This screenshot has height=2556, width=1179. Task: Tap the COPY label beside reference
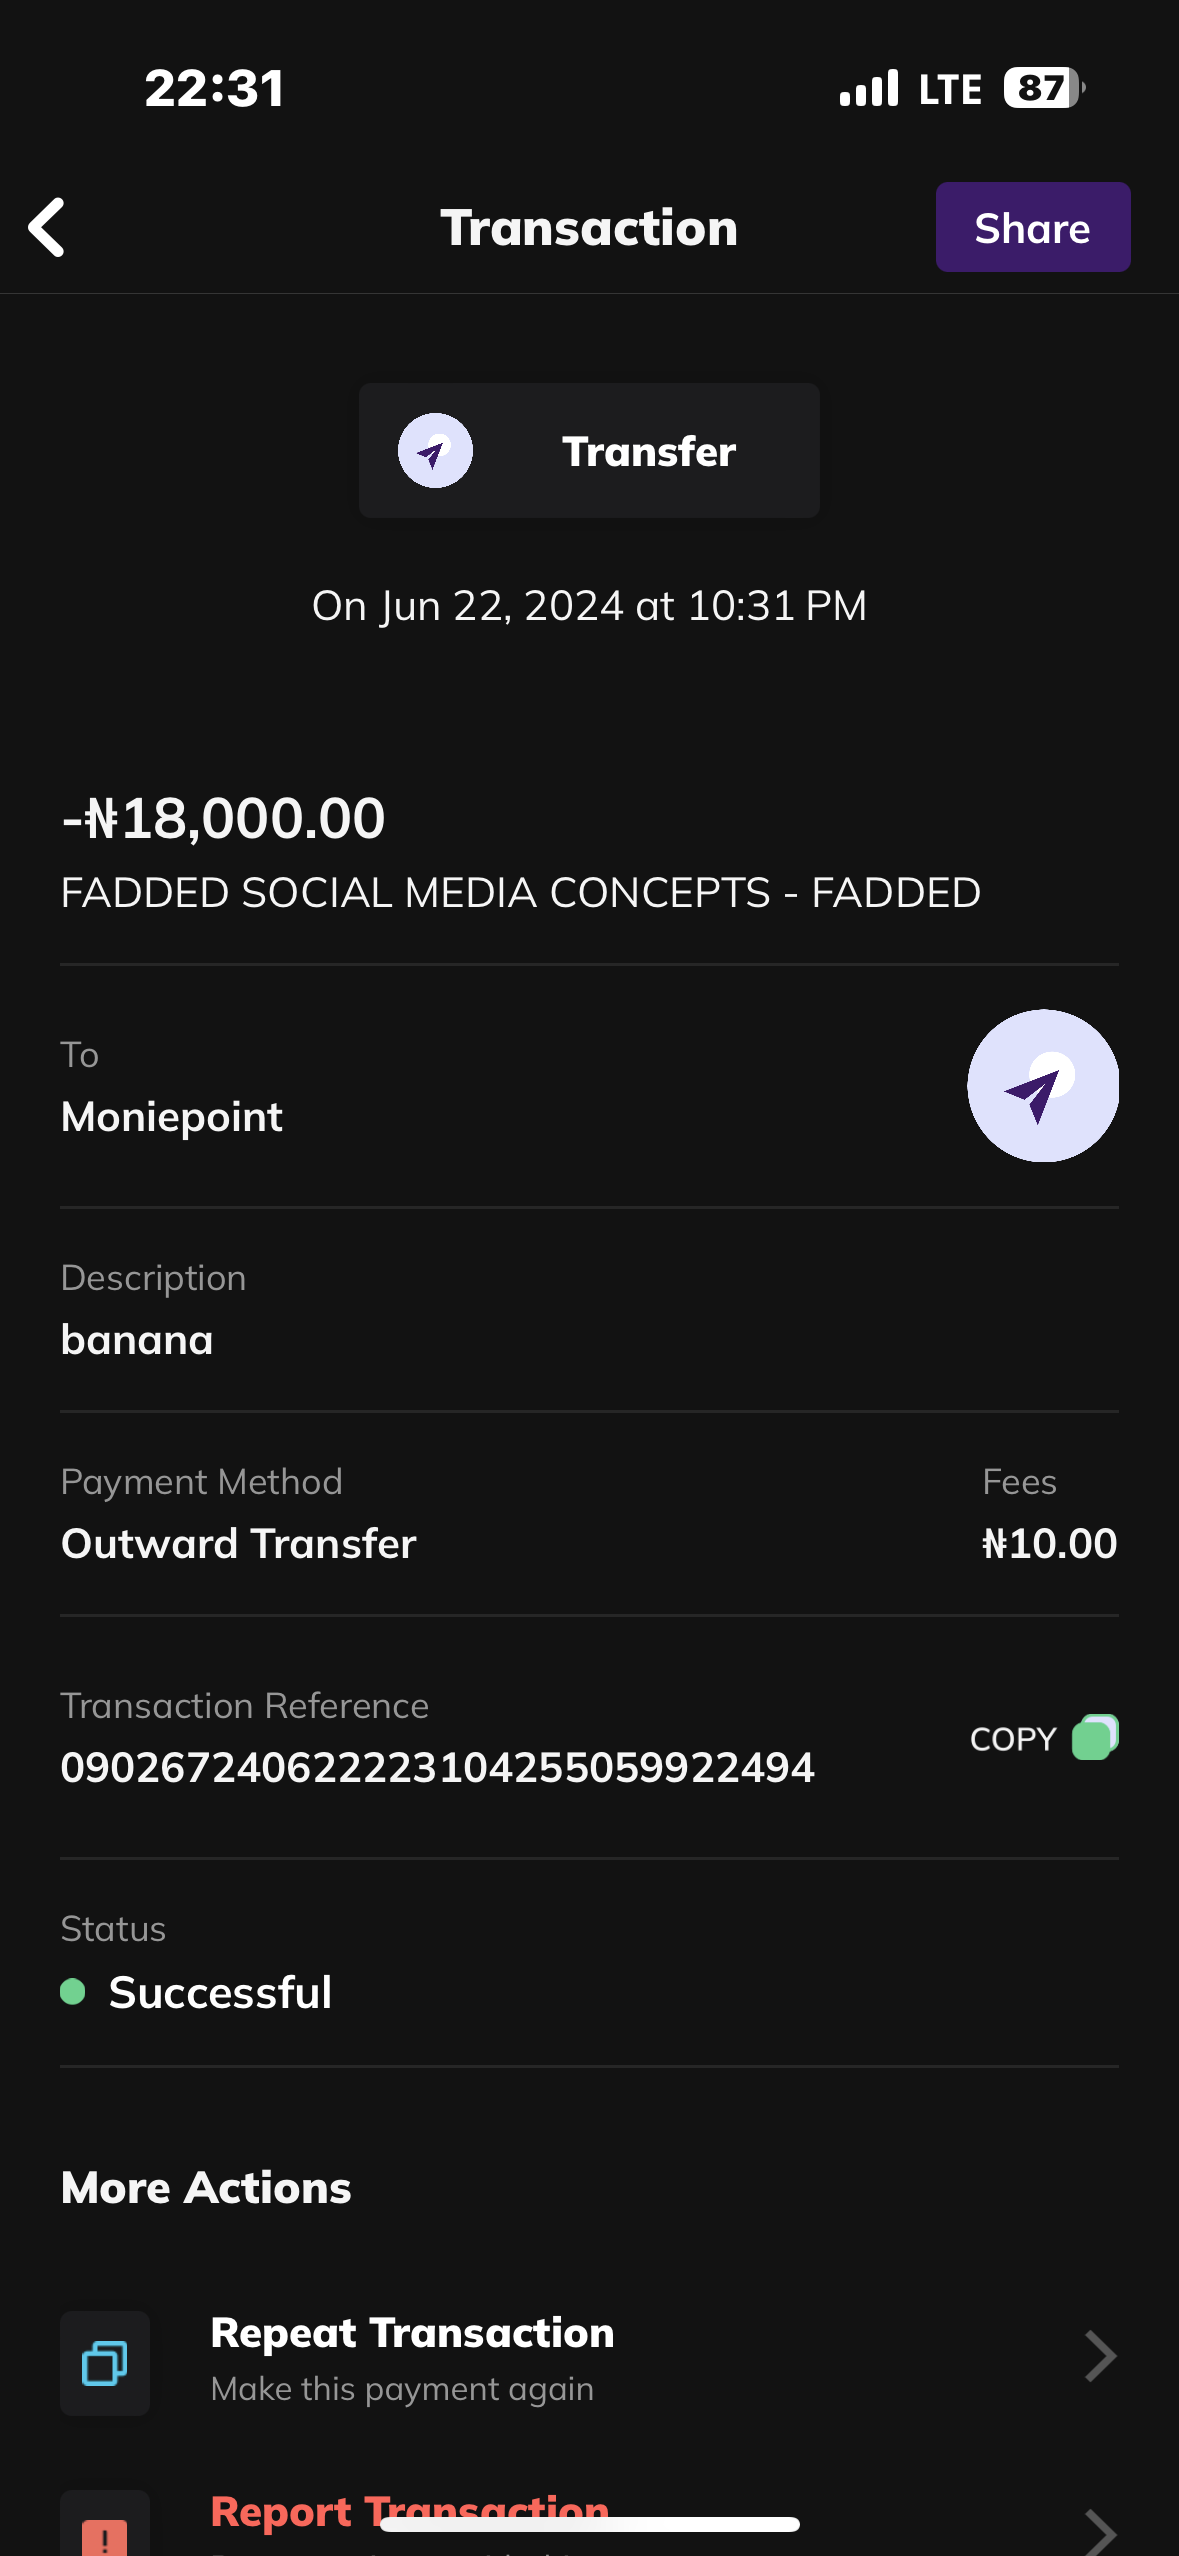tap(1012, 1739)
